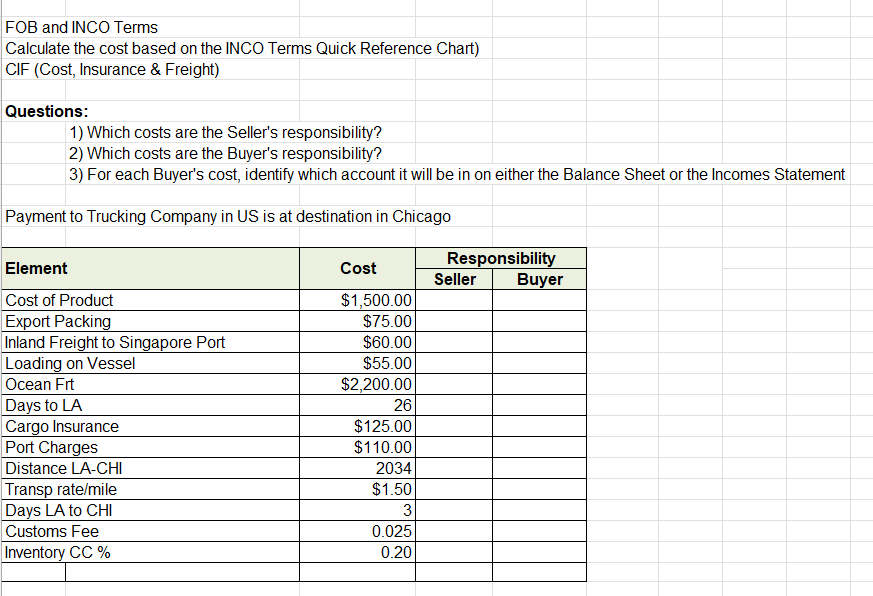
Task: Select the $1,500.00 Cost of Product cell
Action: [357, 300]
